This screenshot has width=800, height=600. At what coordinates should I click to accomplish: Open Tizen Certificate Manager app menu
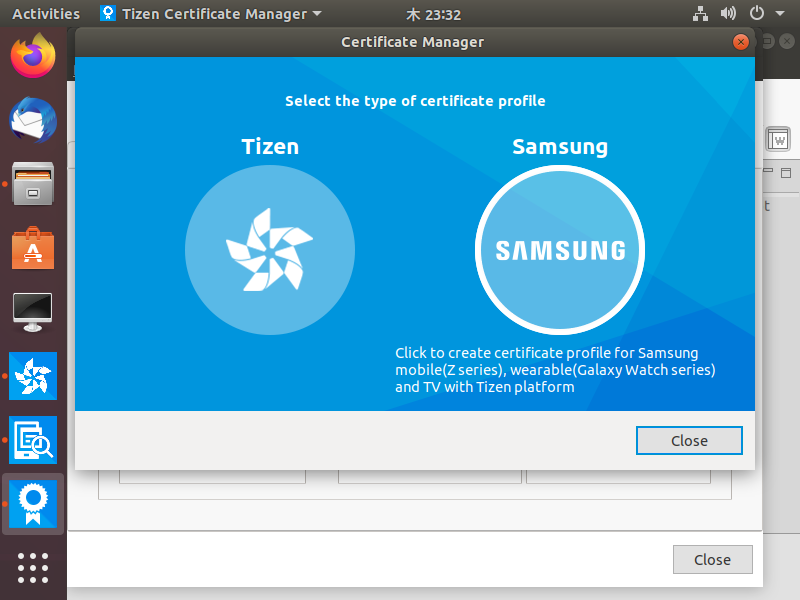coord(211,14)
